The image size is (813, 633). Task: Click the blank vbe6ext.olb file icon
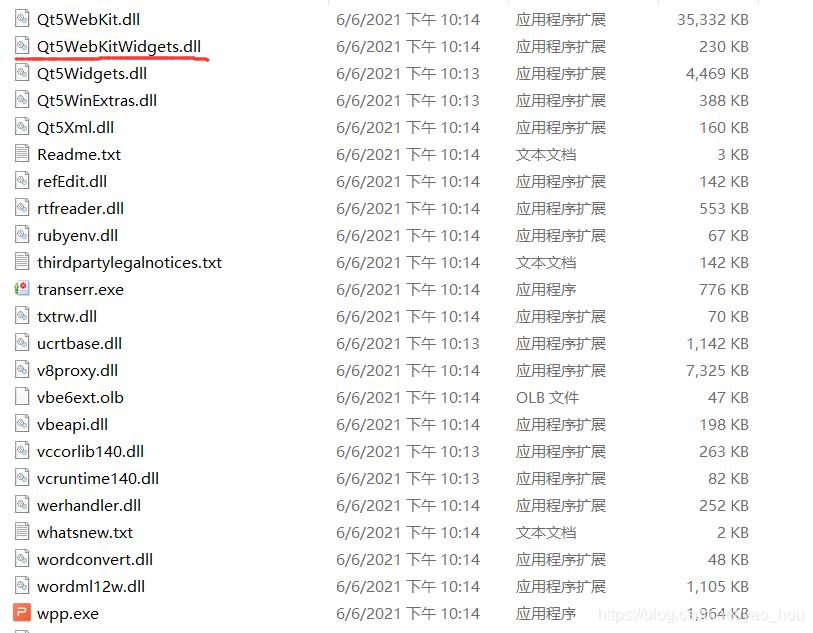click(x=22, y=397)
